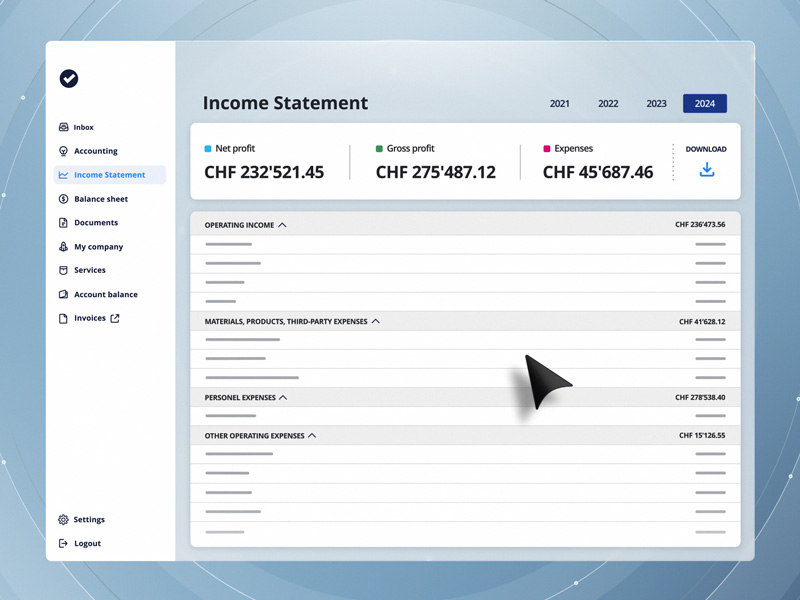Open the Income Statement menu item
Screen dimensions: 800x600
[109, 175]
